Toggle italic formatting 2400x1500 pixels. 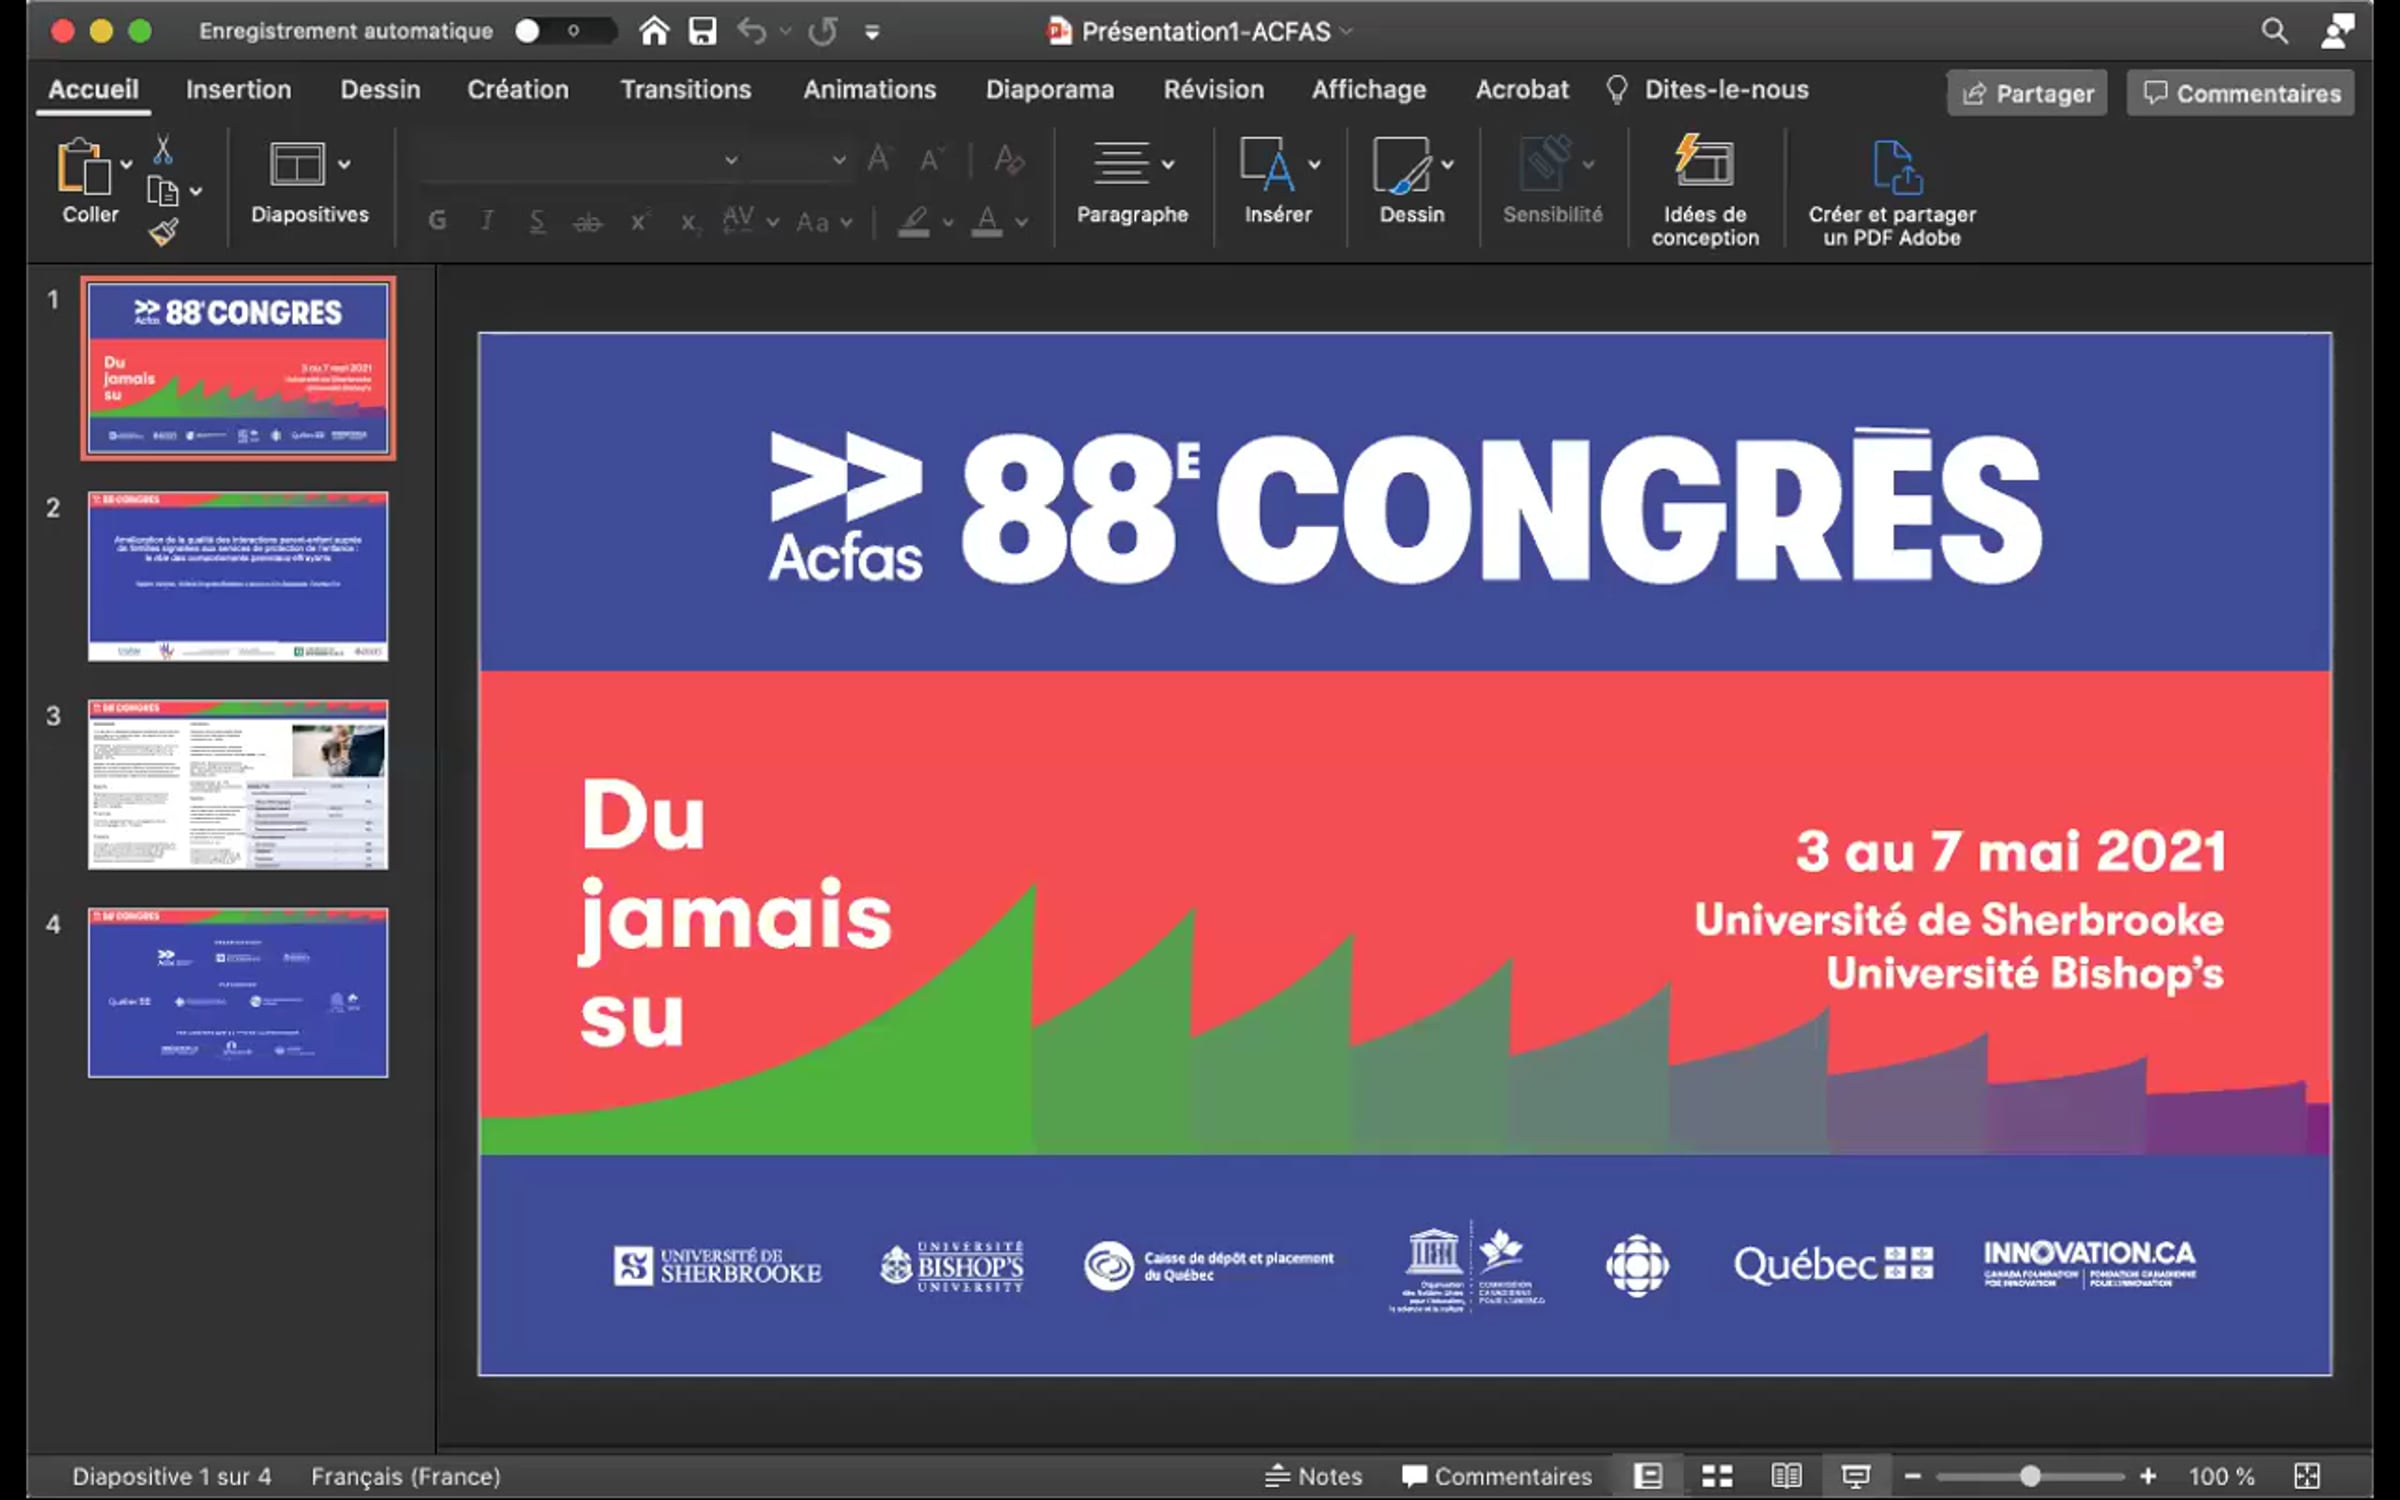[487, 221]
